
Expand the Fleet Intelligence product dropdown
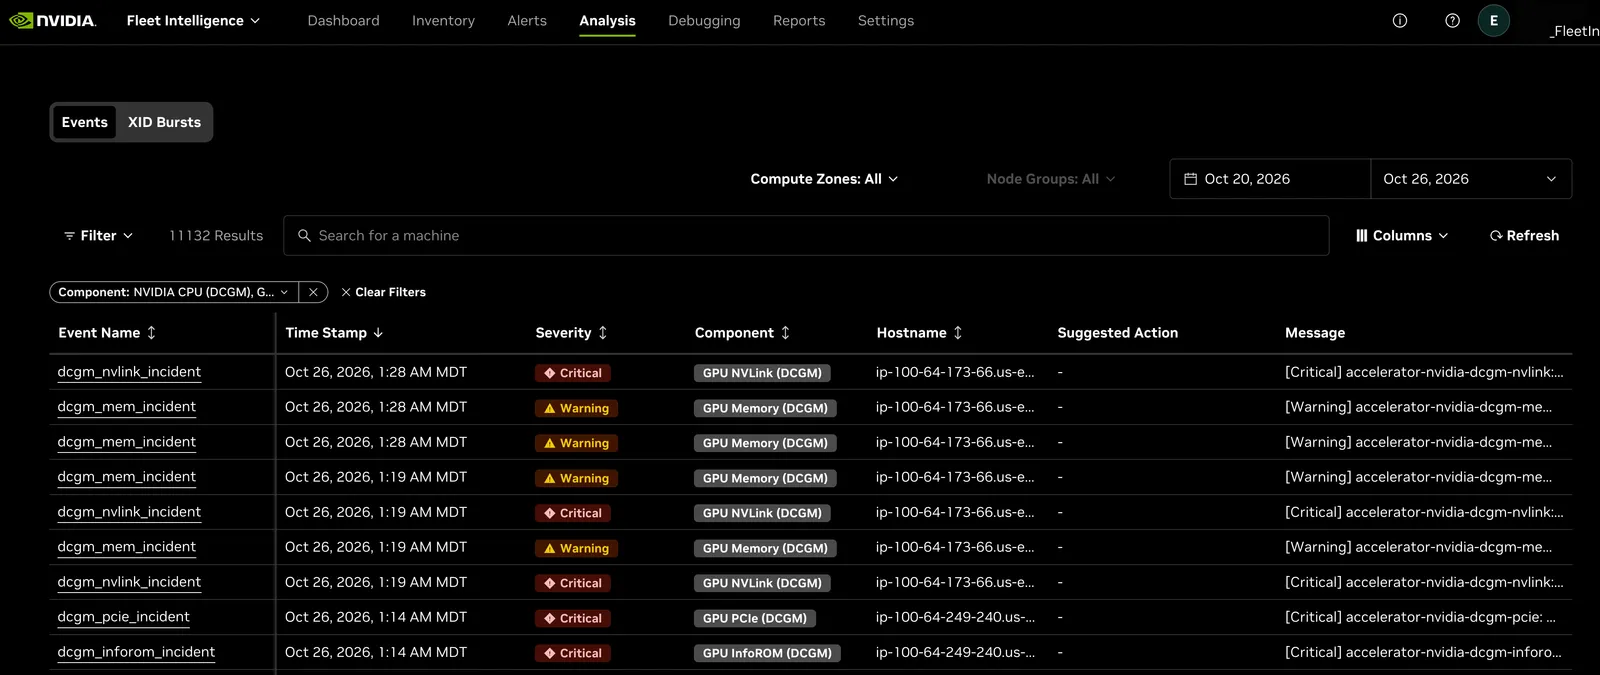(193, 20)
